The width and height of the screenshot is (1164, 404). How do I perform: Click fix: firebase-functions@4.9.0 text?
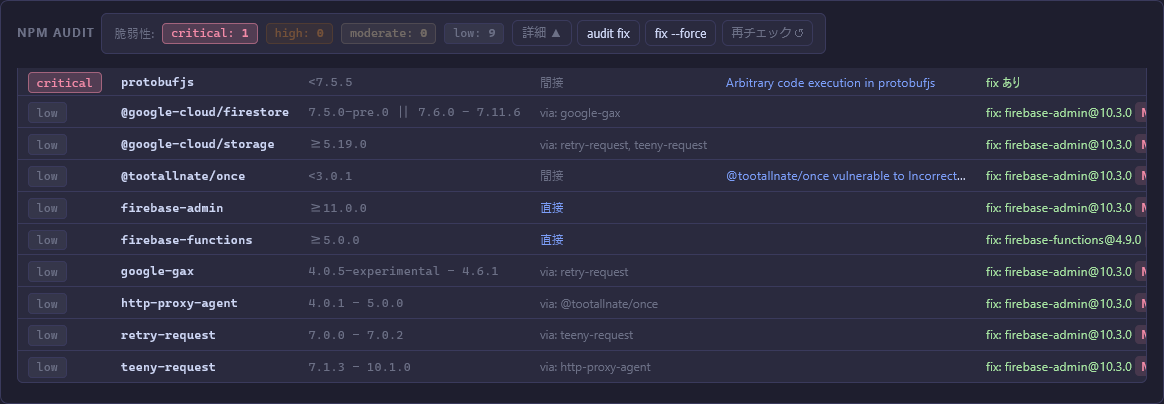1064,240
